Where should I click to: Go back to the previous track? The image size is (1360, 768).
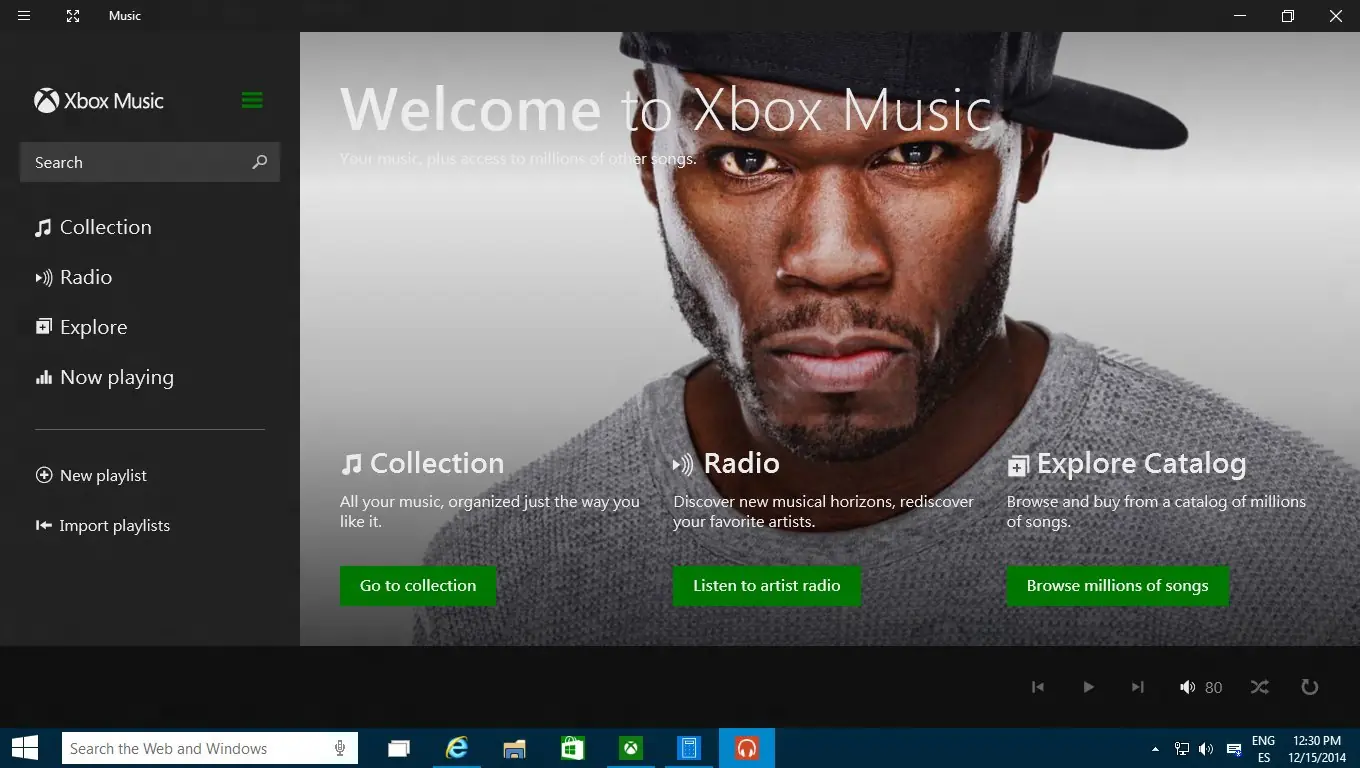pos(1037,687)
